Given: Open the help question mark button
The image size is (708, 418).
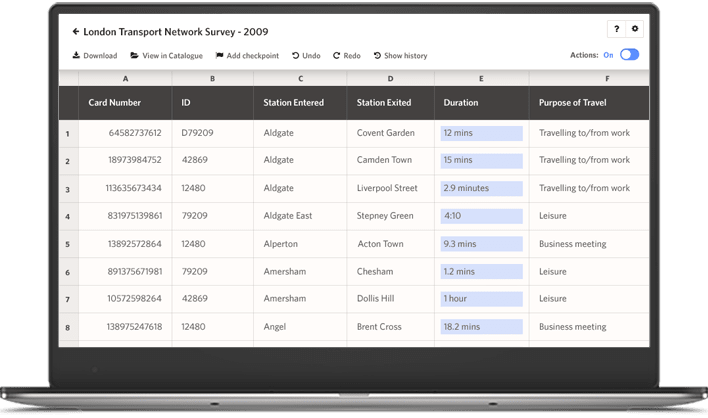Looking at the screenshot, I should [616, 29].
